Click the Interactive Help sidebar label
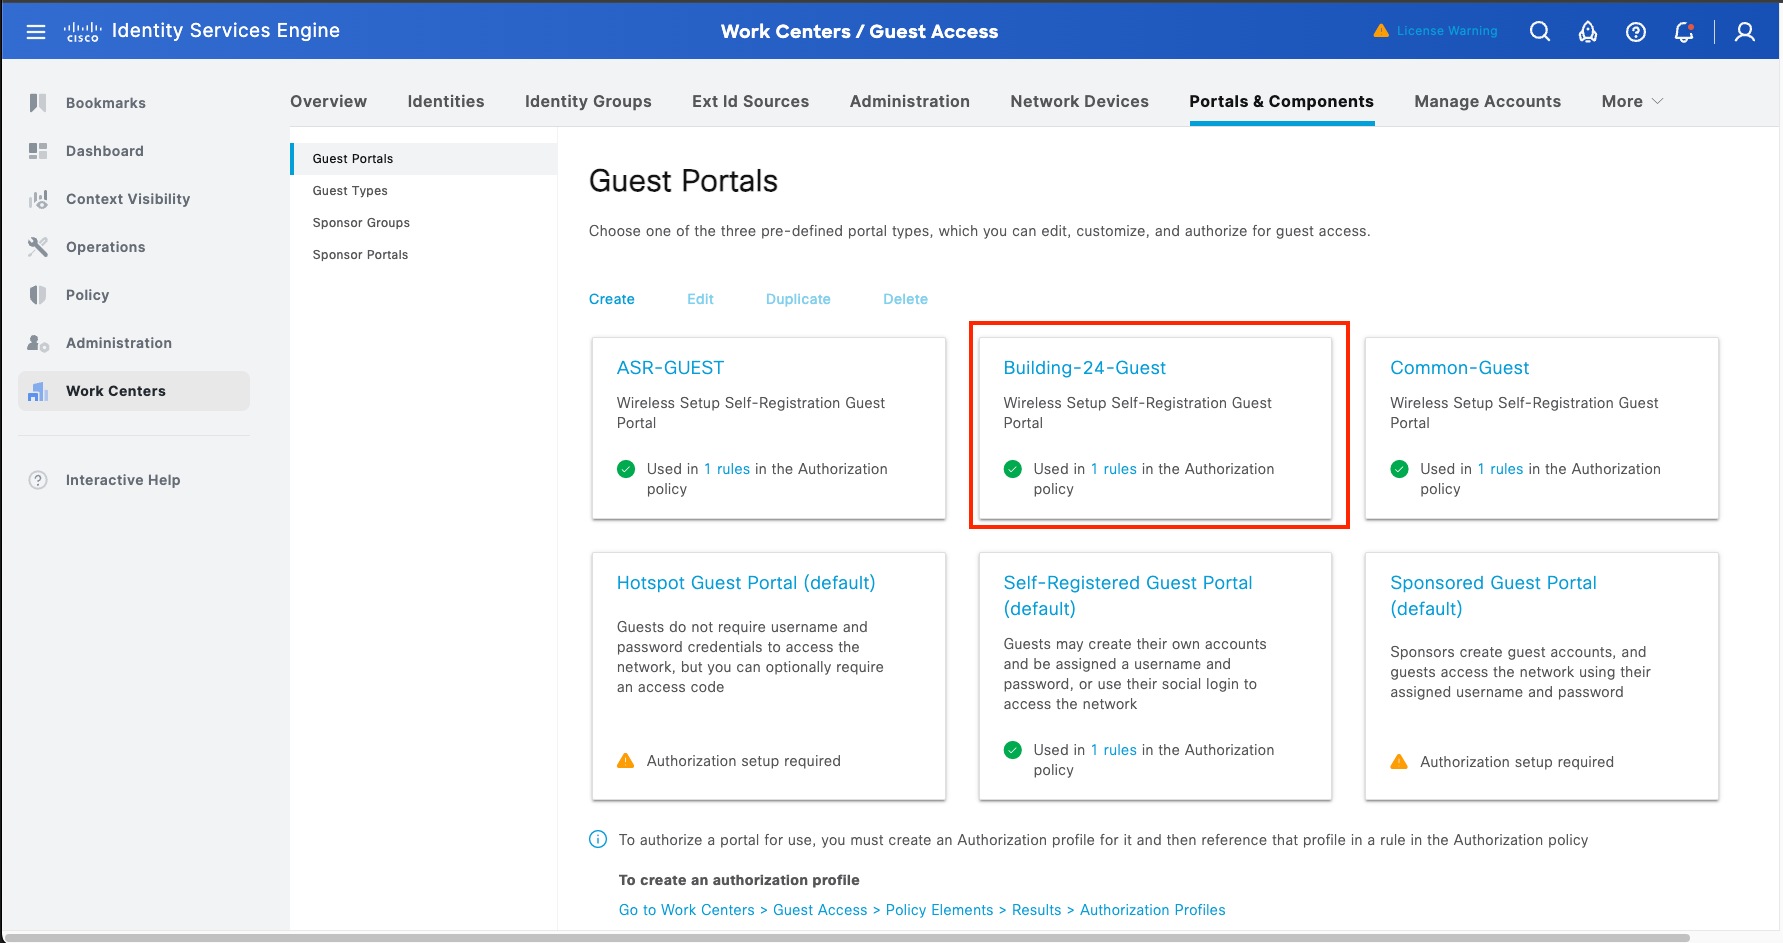Screen dimensions: 1783x943 click(x=123, y=480)
